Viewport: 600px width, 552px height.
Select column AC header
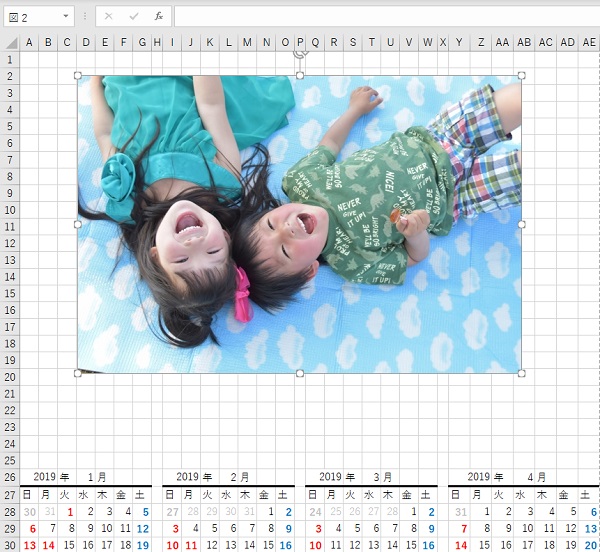point(546,42)
